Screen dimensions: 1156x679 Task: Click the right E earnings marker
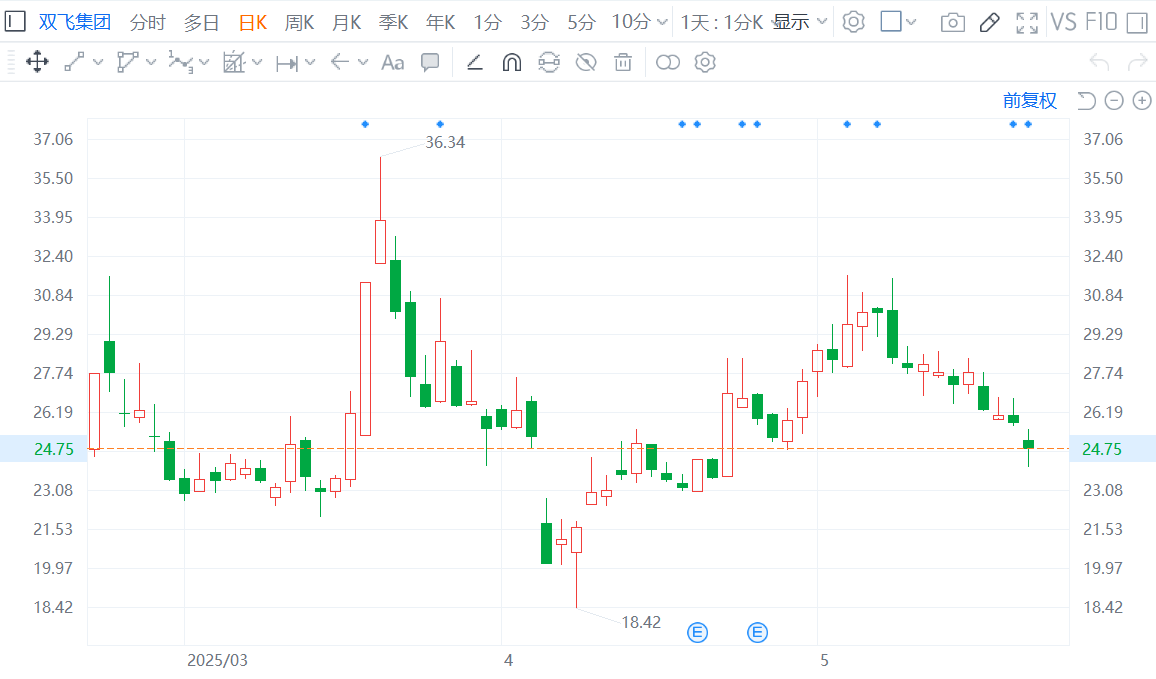(x=757, y=633)
